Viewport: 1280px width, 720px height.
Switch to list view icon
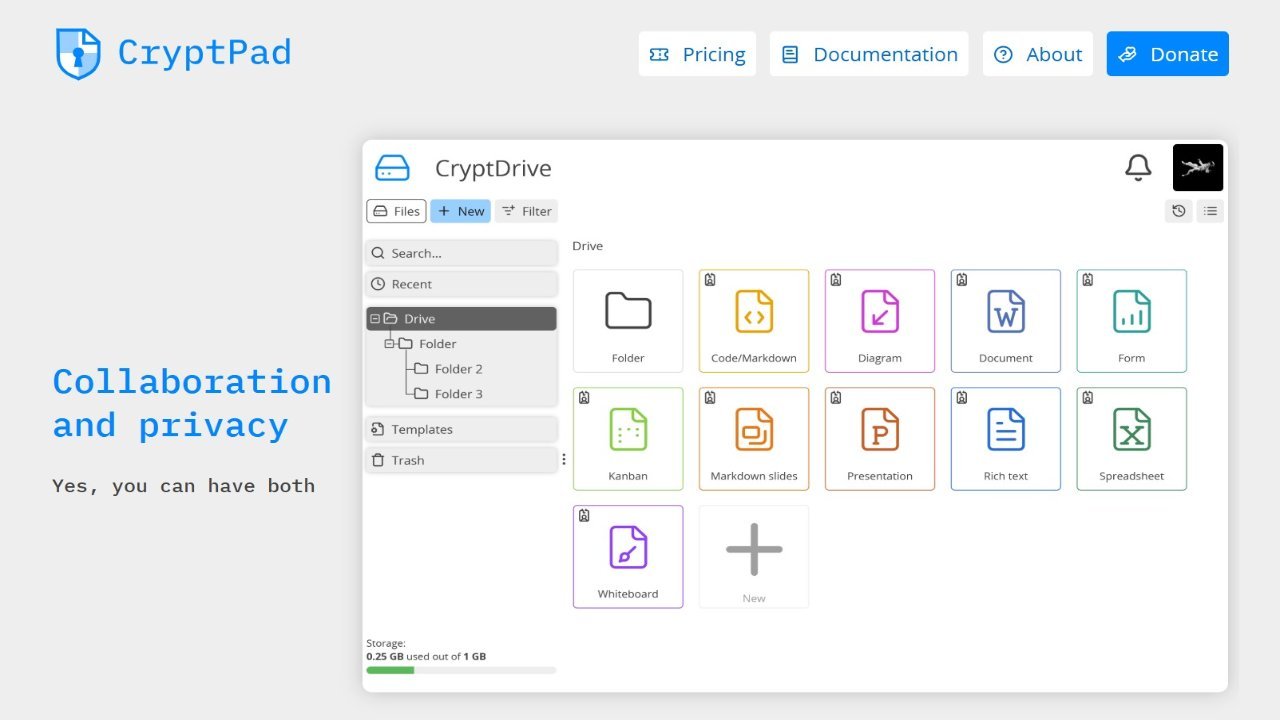1210,211
